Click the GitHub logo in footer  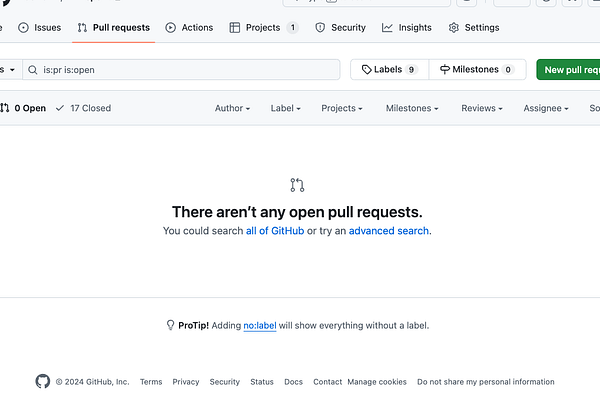(42, 381)
